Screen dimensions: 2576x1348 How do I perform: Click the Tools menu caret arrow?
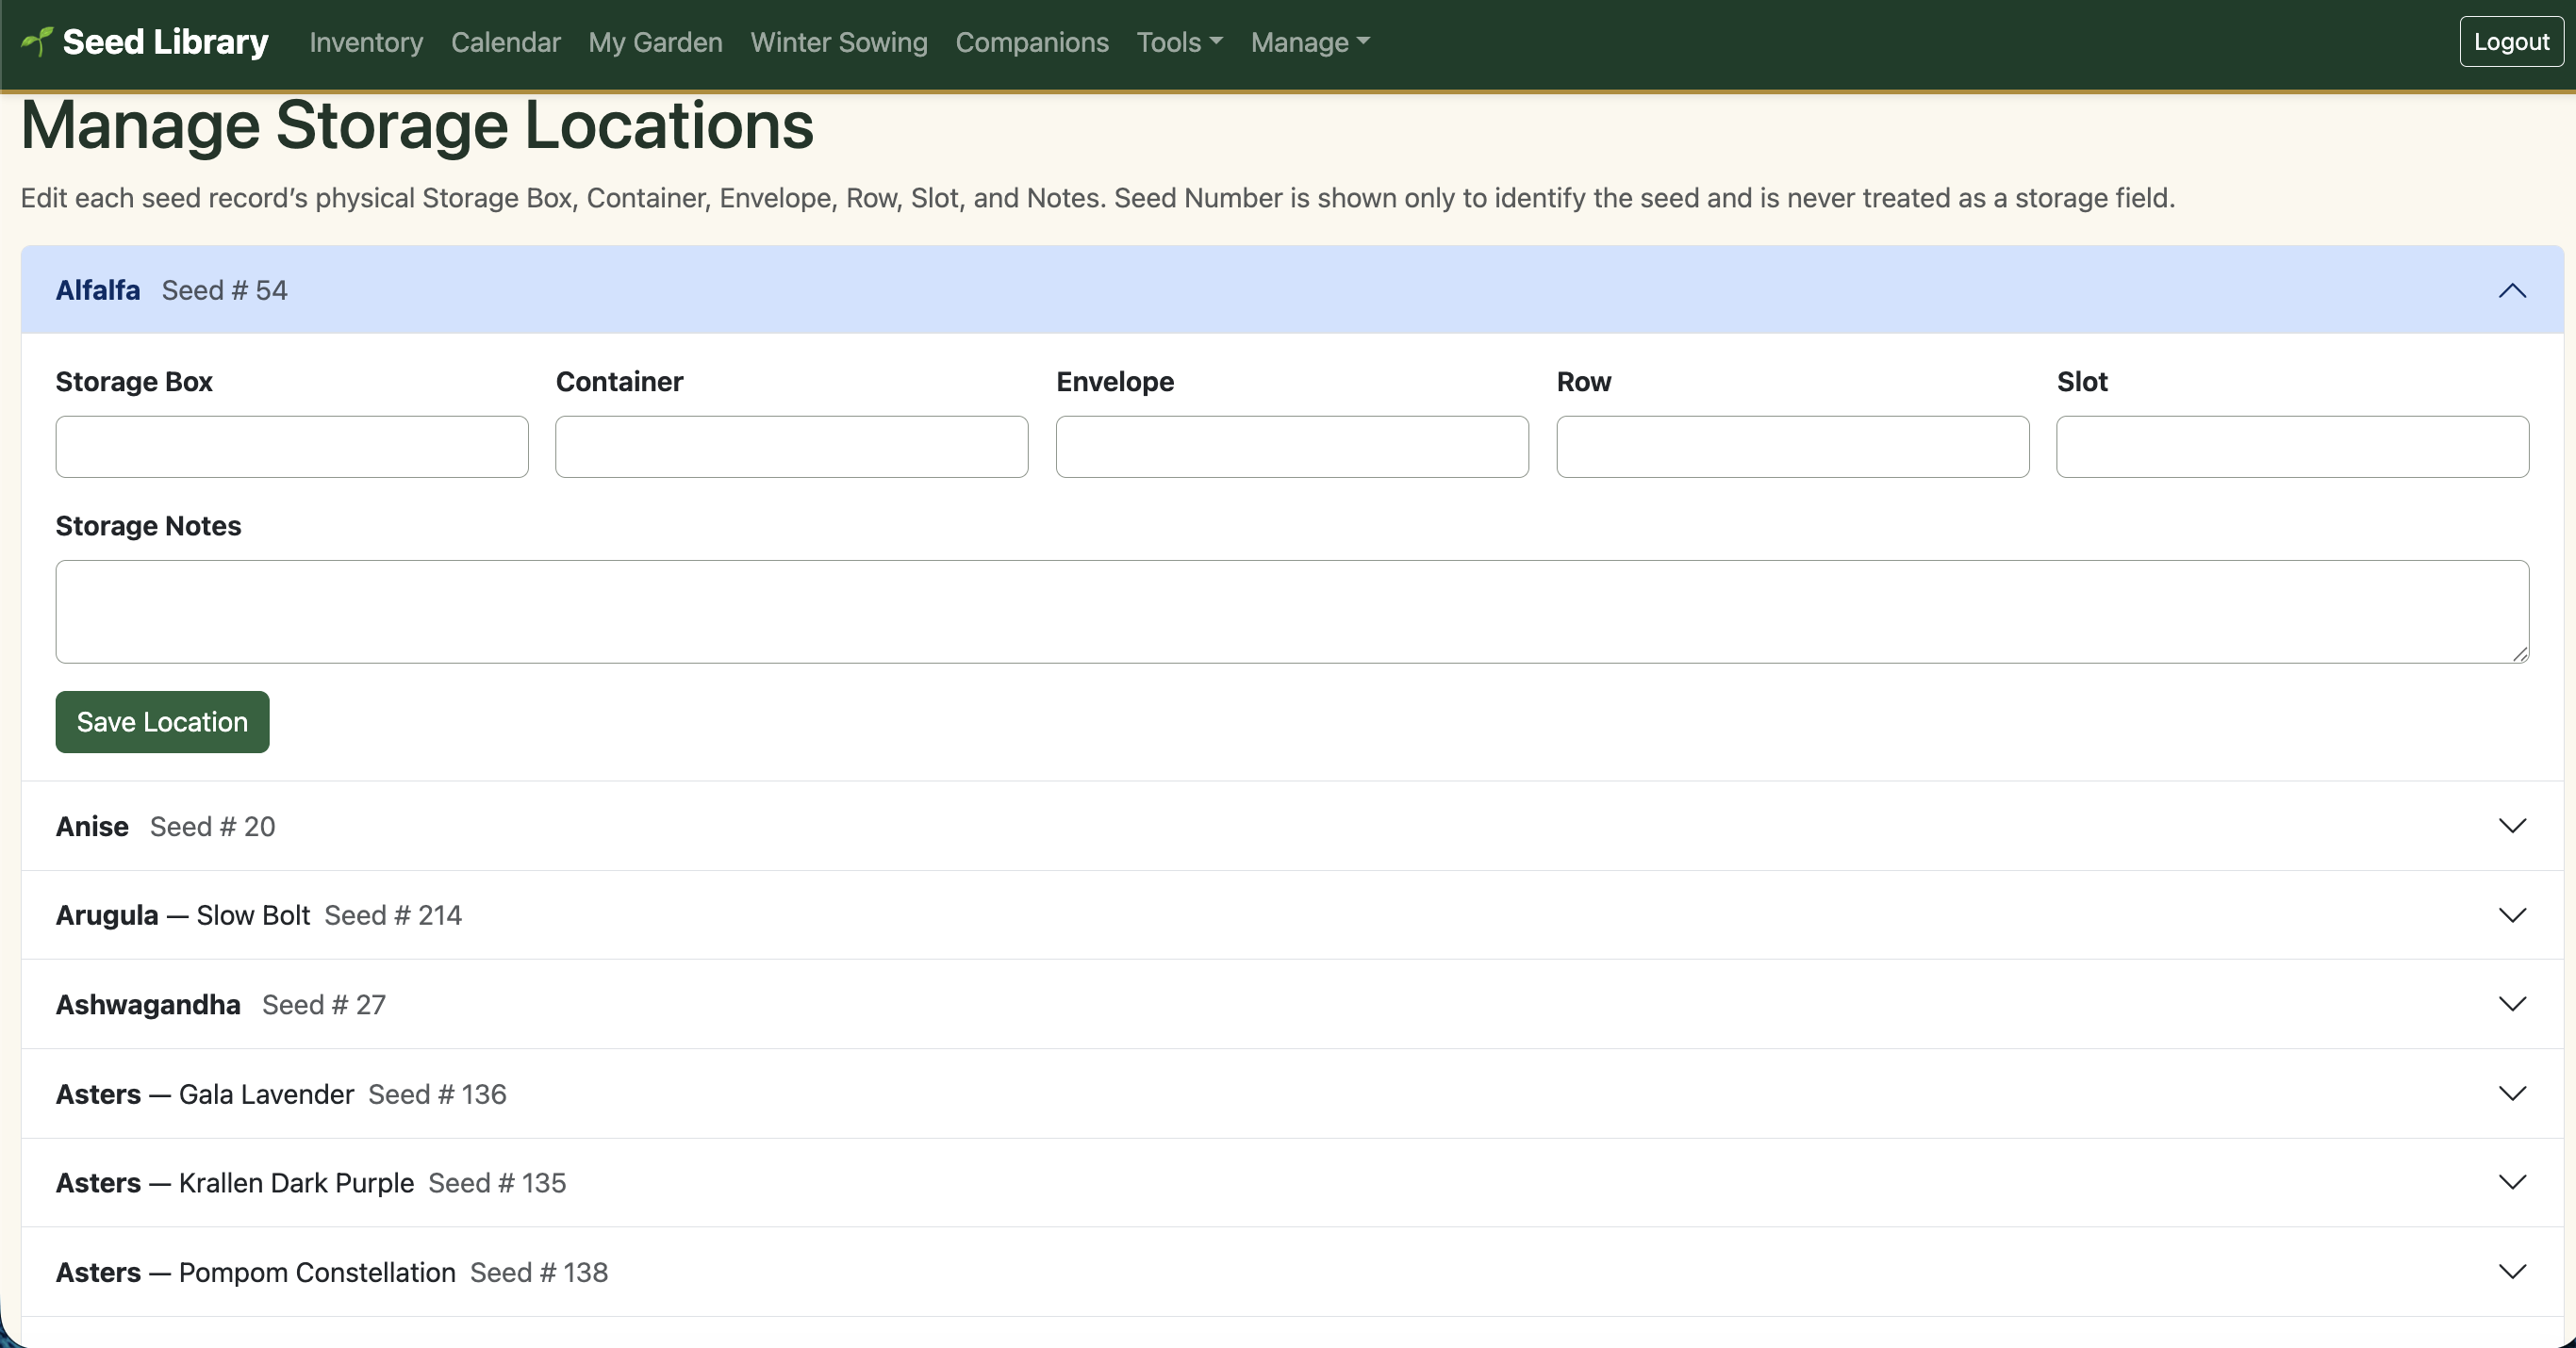(x=1216, y=42)
